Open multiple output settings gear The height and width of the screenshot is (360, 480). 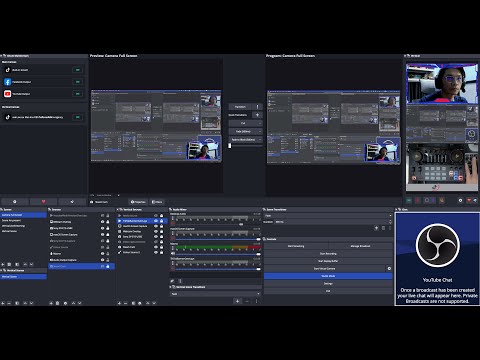click(15, 202)
